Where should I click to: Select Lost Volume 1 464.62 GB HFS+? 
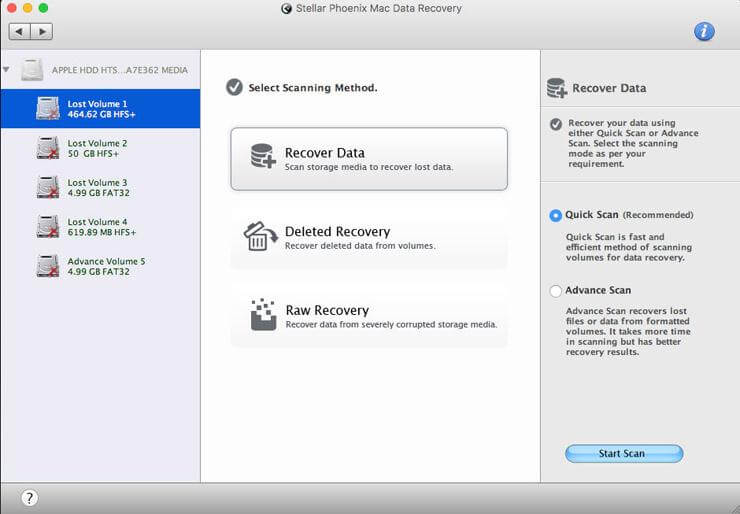tap(100, 109)
